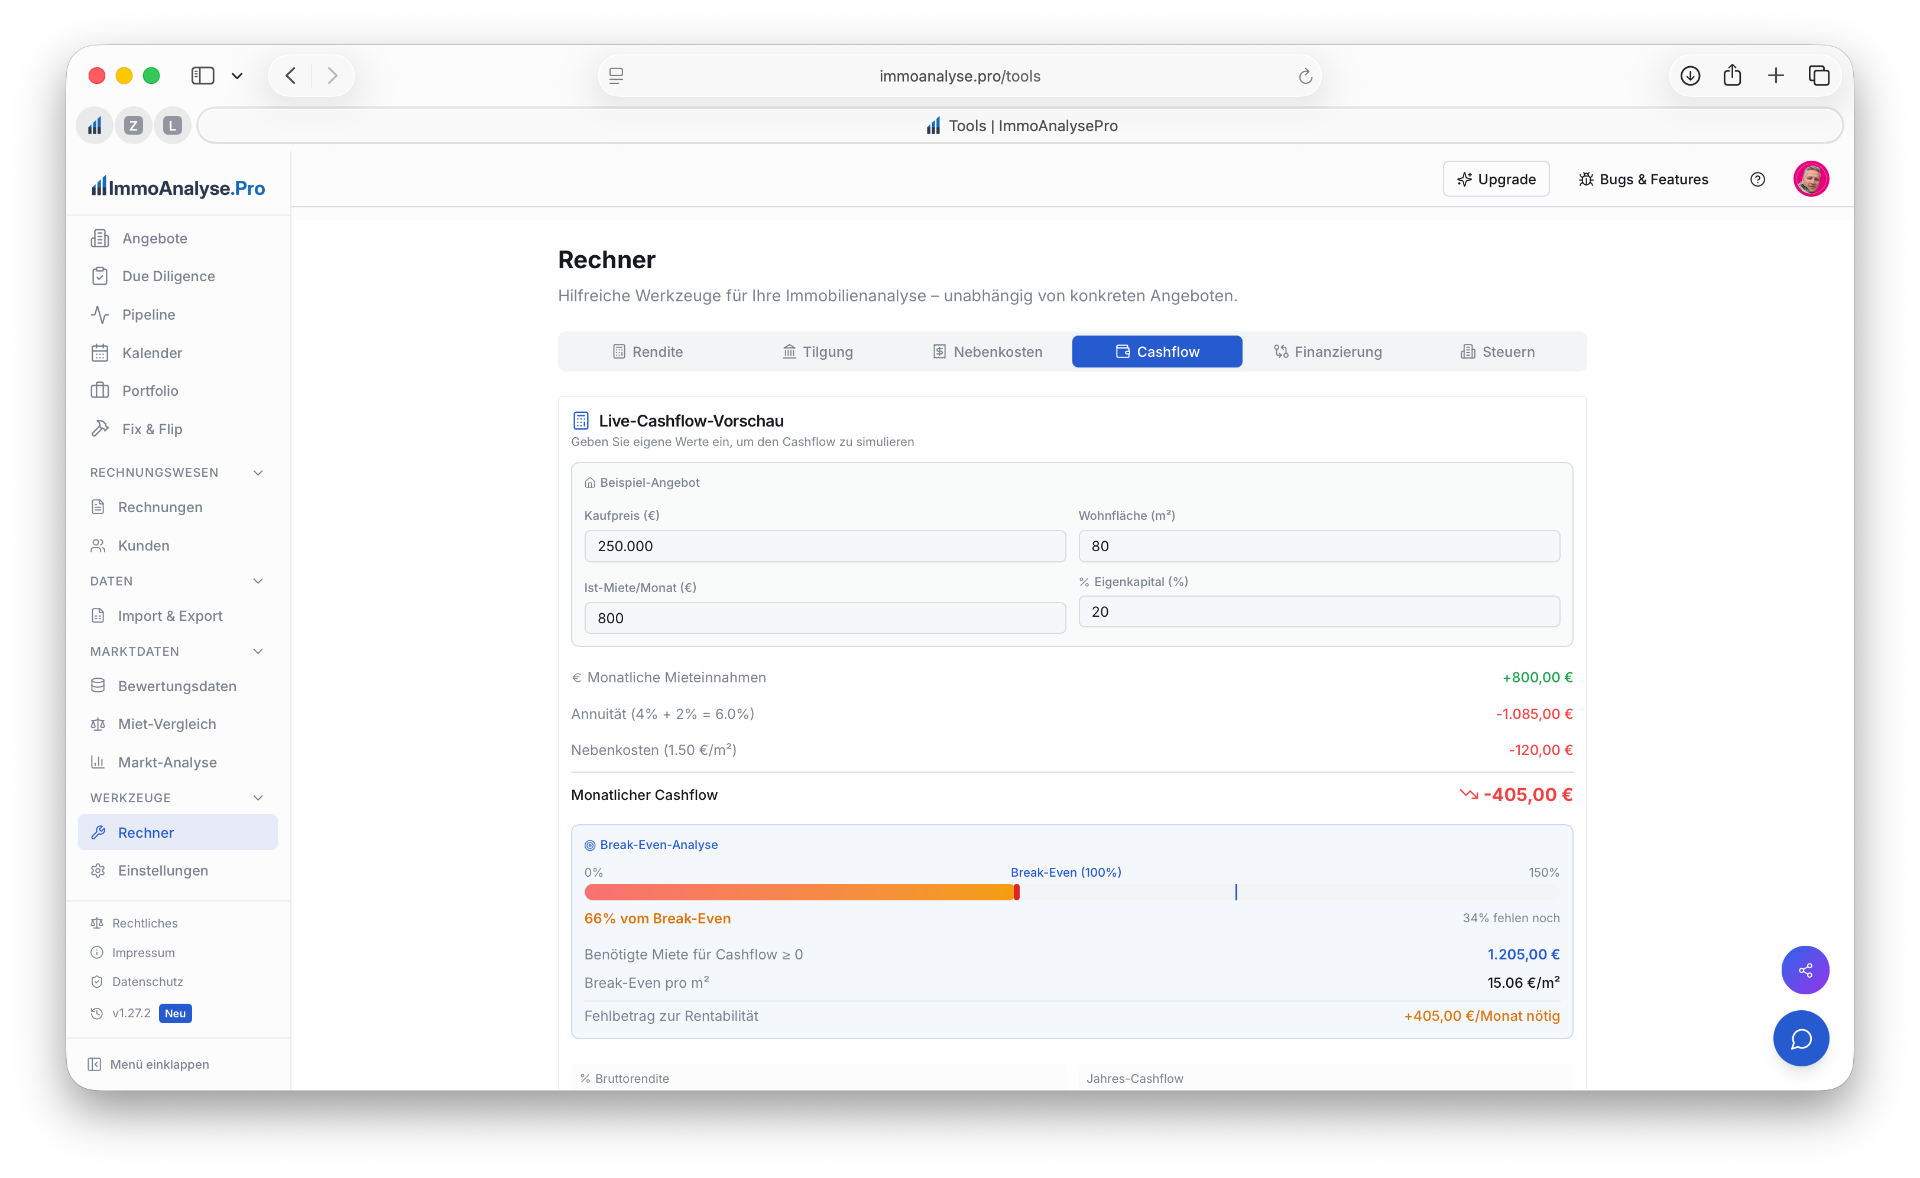Open Miet-Vergleich in the sidebar
The height and width of the screenshot is (1178, 1920).
click(178, 724)
